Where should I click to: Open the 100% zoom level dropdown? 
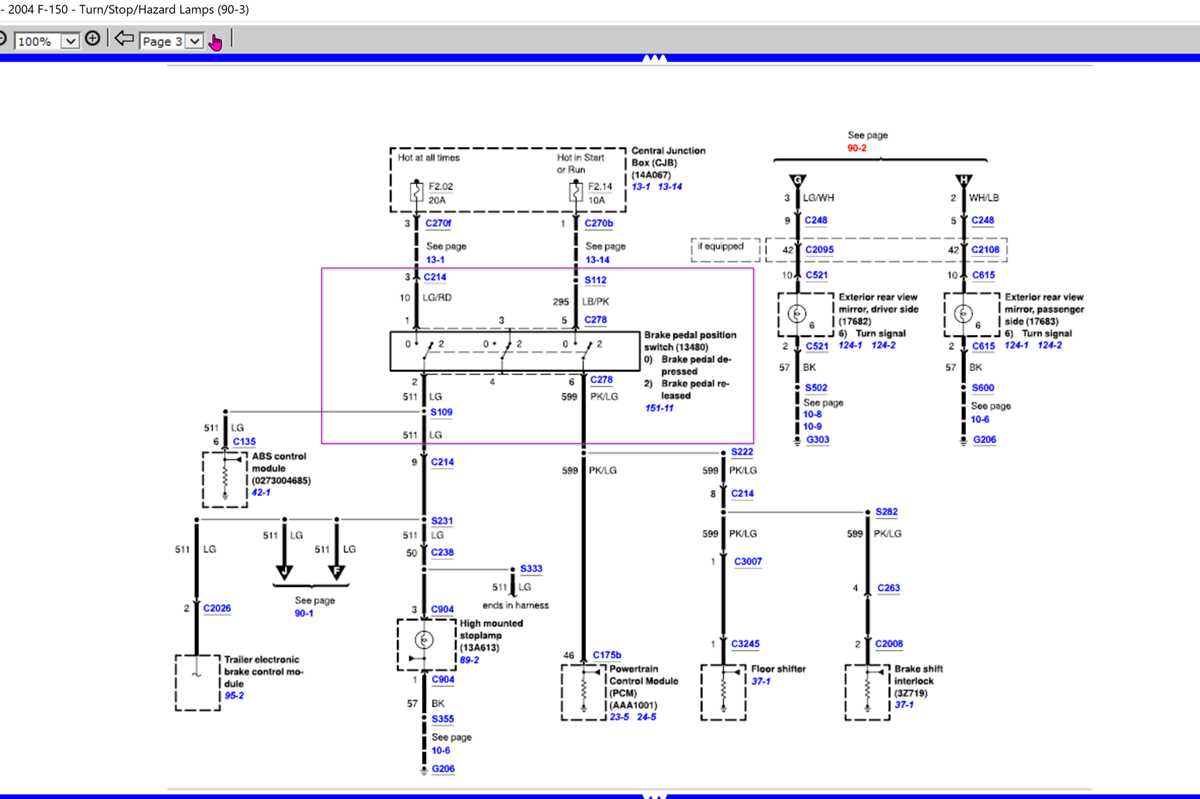pos(69,41)
